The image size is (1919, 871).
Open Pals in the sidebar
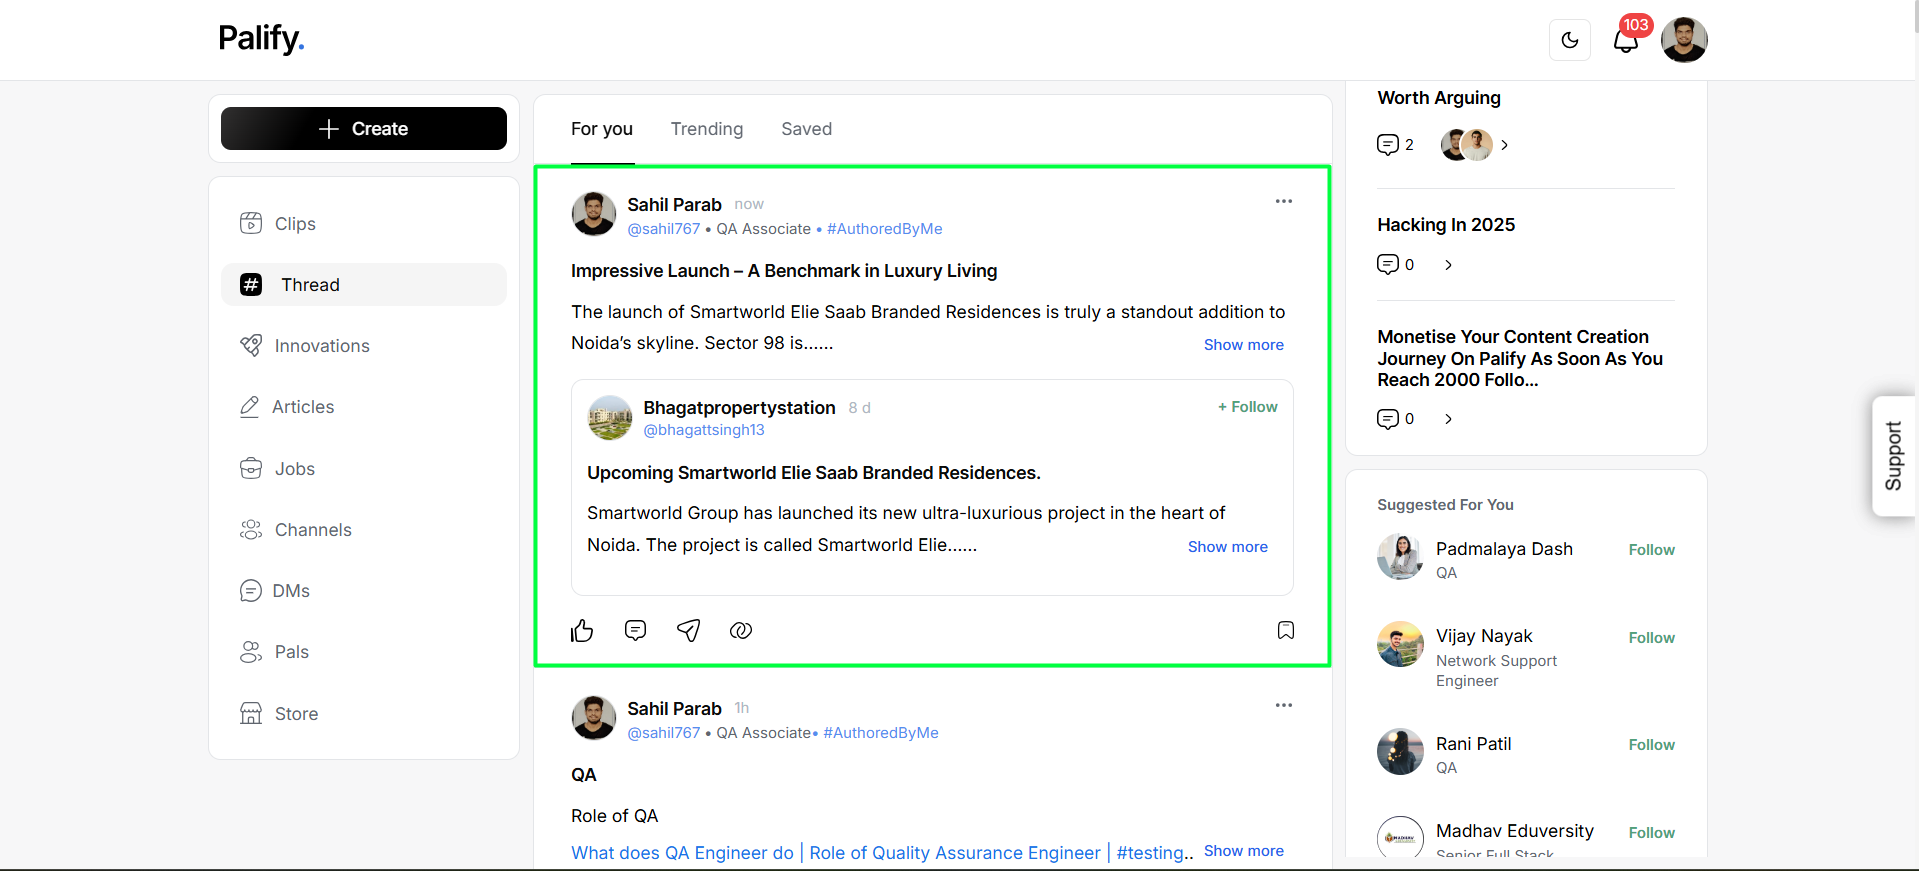click(x=364, y=652)
